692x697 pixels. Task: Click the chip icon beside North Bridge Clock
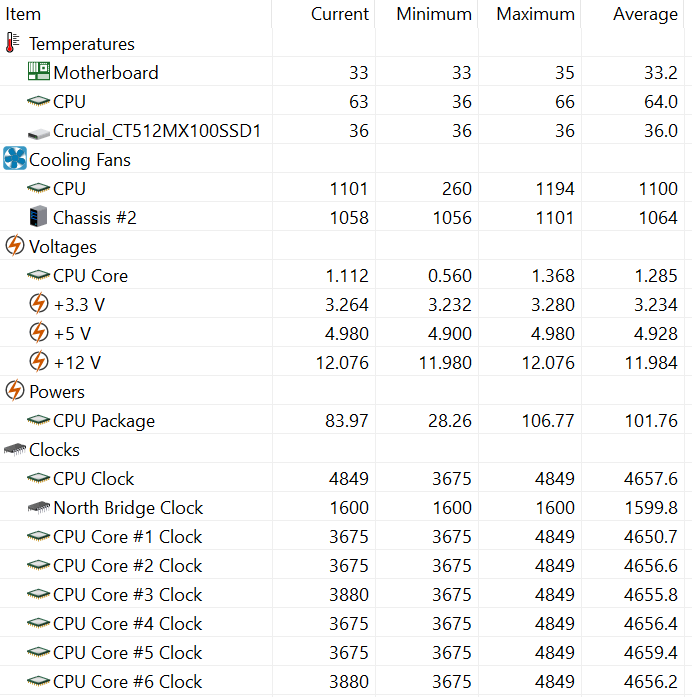(x=39, y=507)
